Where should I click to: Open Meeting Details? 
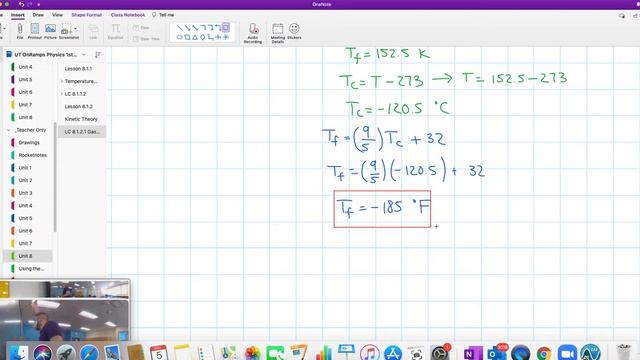tap(278, 33)
